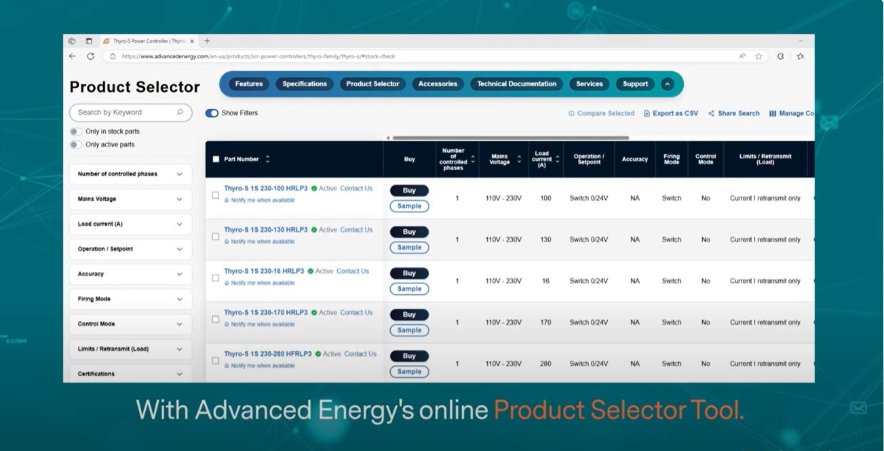
Task: Open the Specifications tab
Action: tap(304, 84)
